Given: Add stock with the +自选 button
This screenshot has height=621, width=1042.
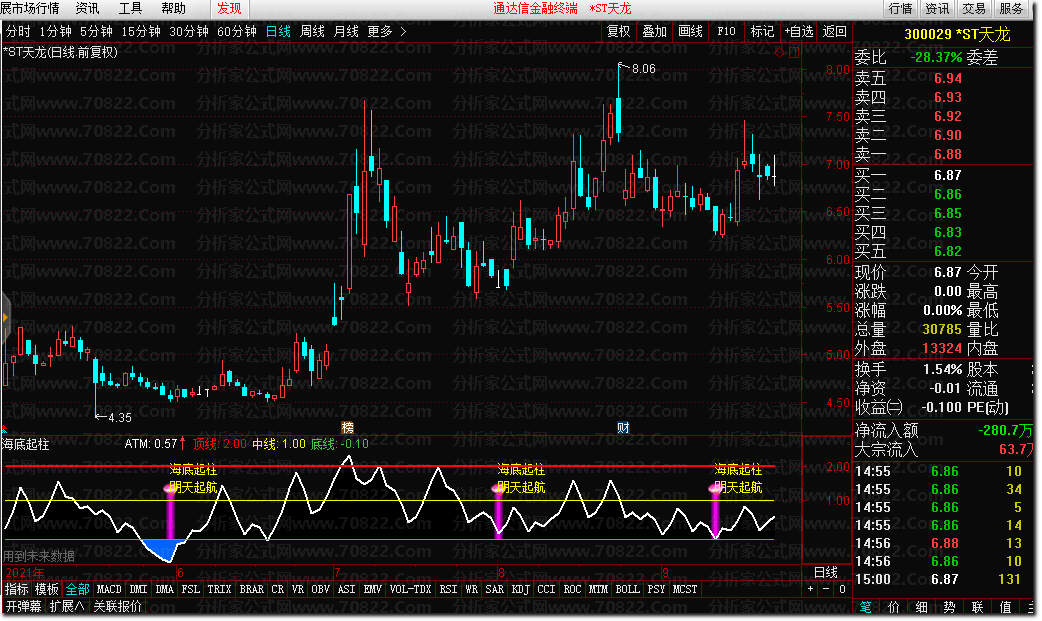Looking at the screenshot, I should pyautogui.click(x=799, y=31).
